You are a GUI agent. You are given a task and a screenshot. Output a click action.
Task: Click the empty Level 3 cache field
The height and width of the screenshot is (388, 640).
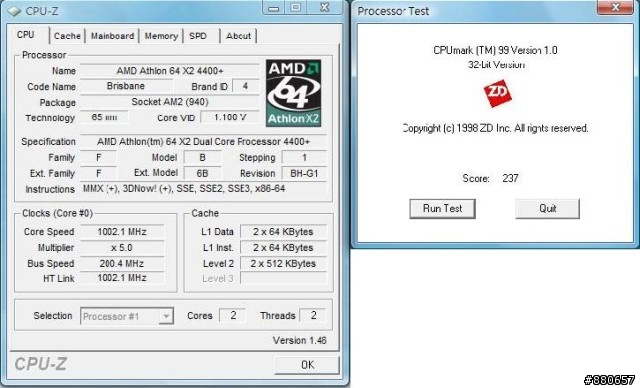coord(283,278)
